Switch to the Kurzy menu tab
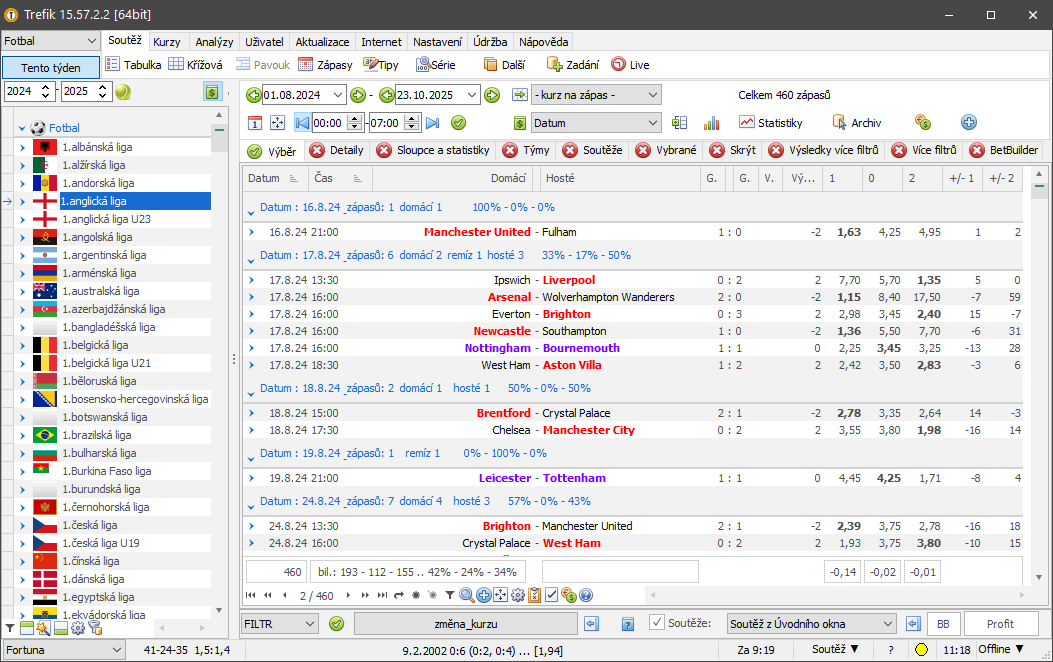The width and height of the screenshot is (1053, 662). coord(167,42)
